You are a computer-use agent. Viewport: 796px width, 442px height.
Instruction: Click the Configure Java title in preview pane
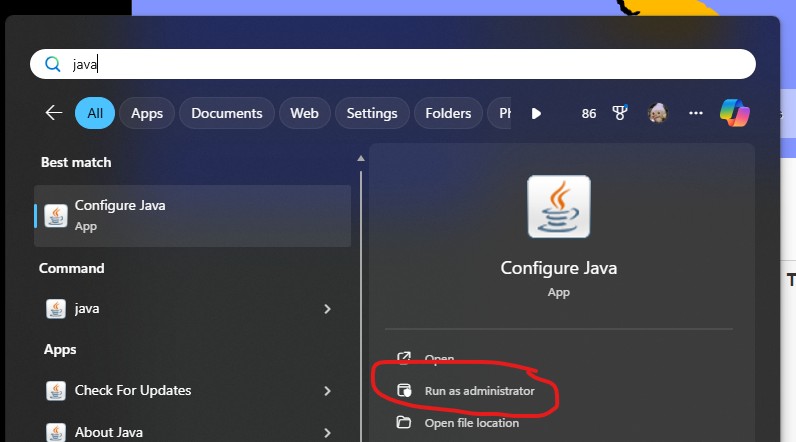point(559,268)
